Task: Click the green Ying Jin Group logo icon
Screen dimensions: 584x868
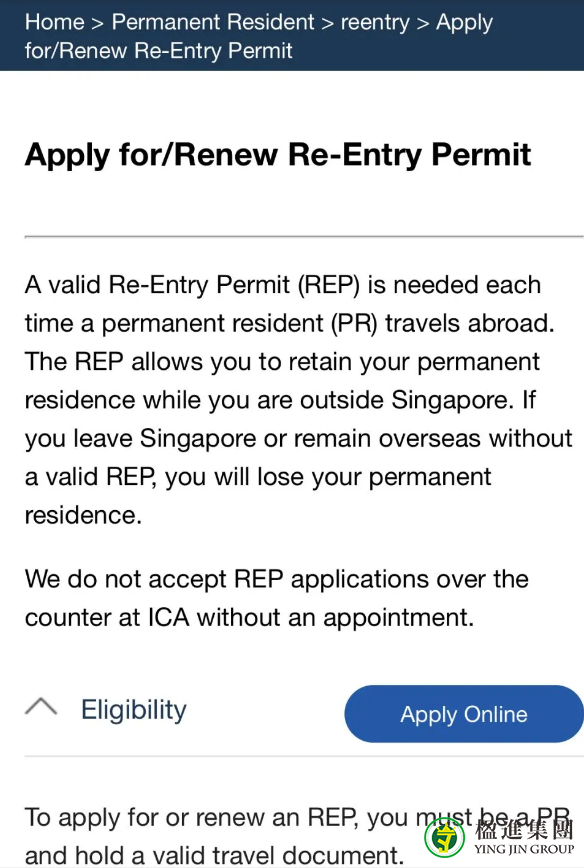Action: [444, 838]
